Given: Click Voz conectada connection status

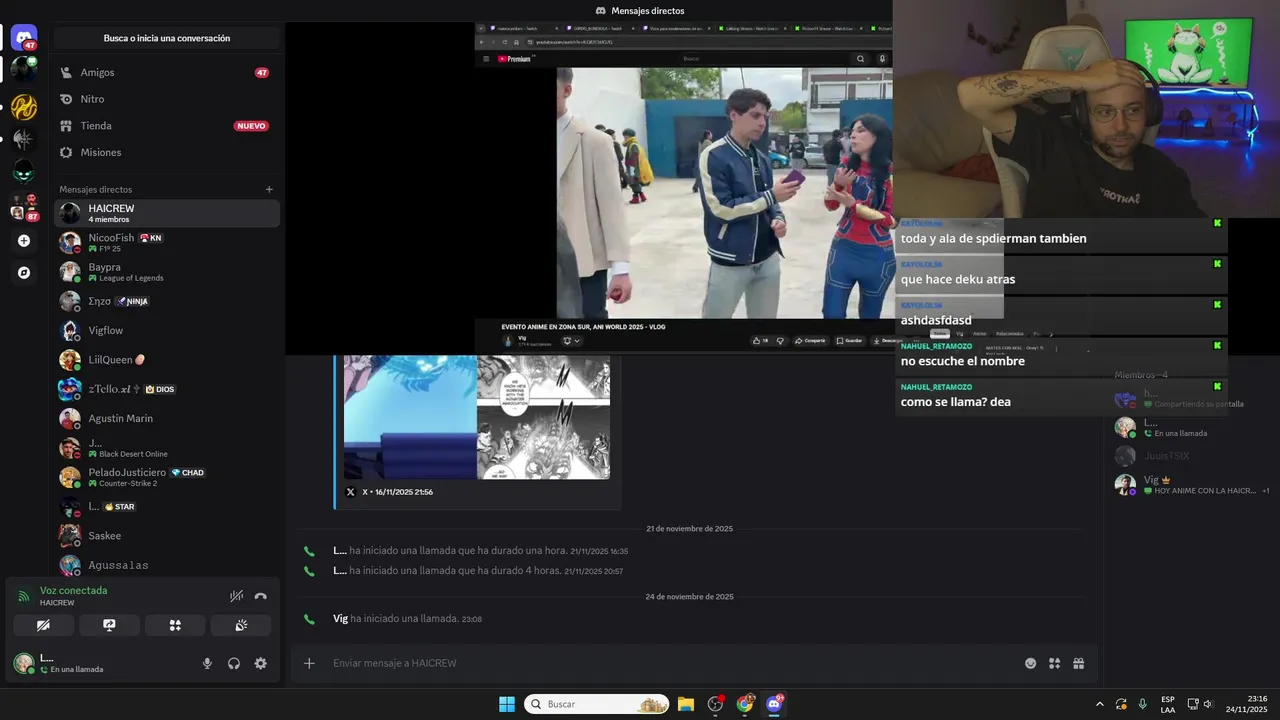Looking at the screenshot, I should tap(73, 590).
